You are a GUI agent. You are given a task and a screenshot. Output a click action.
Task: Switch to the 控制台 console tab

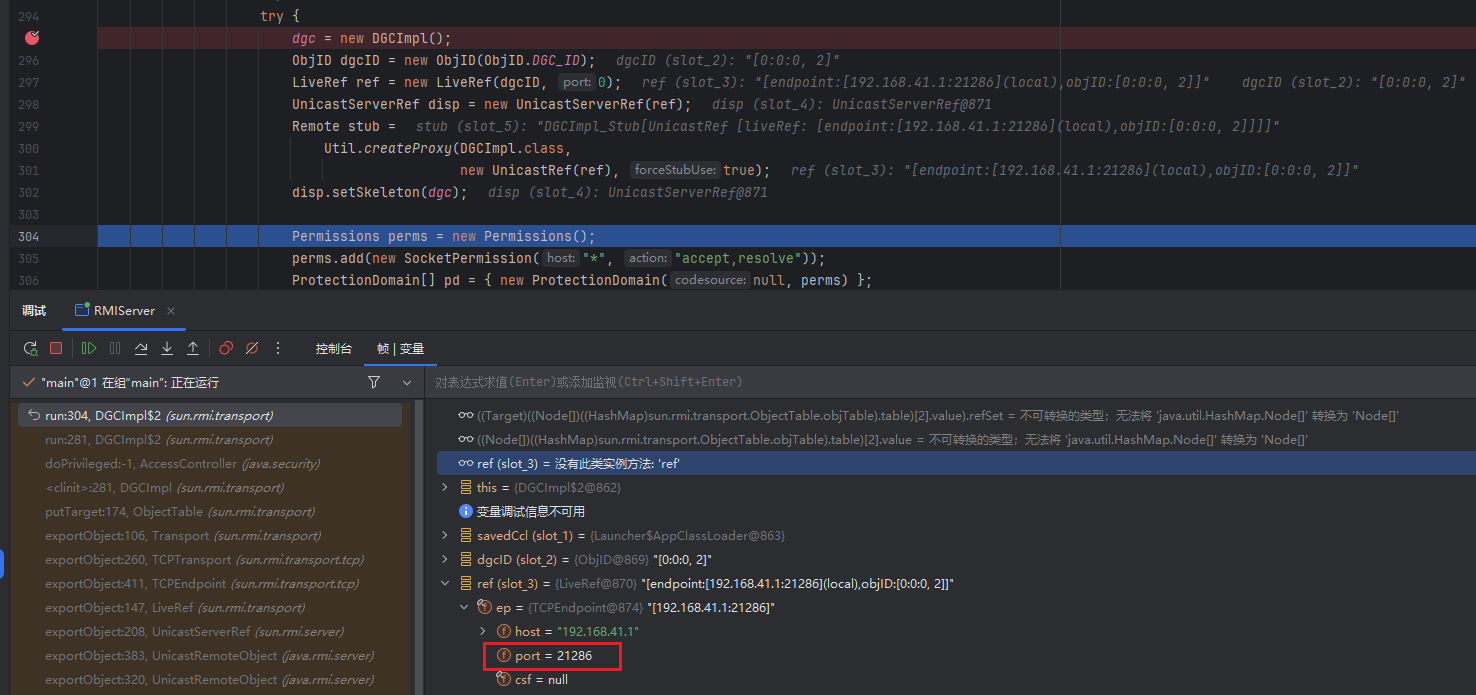(333, 348)
